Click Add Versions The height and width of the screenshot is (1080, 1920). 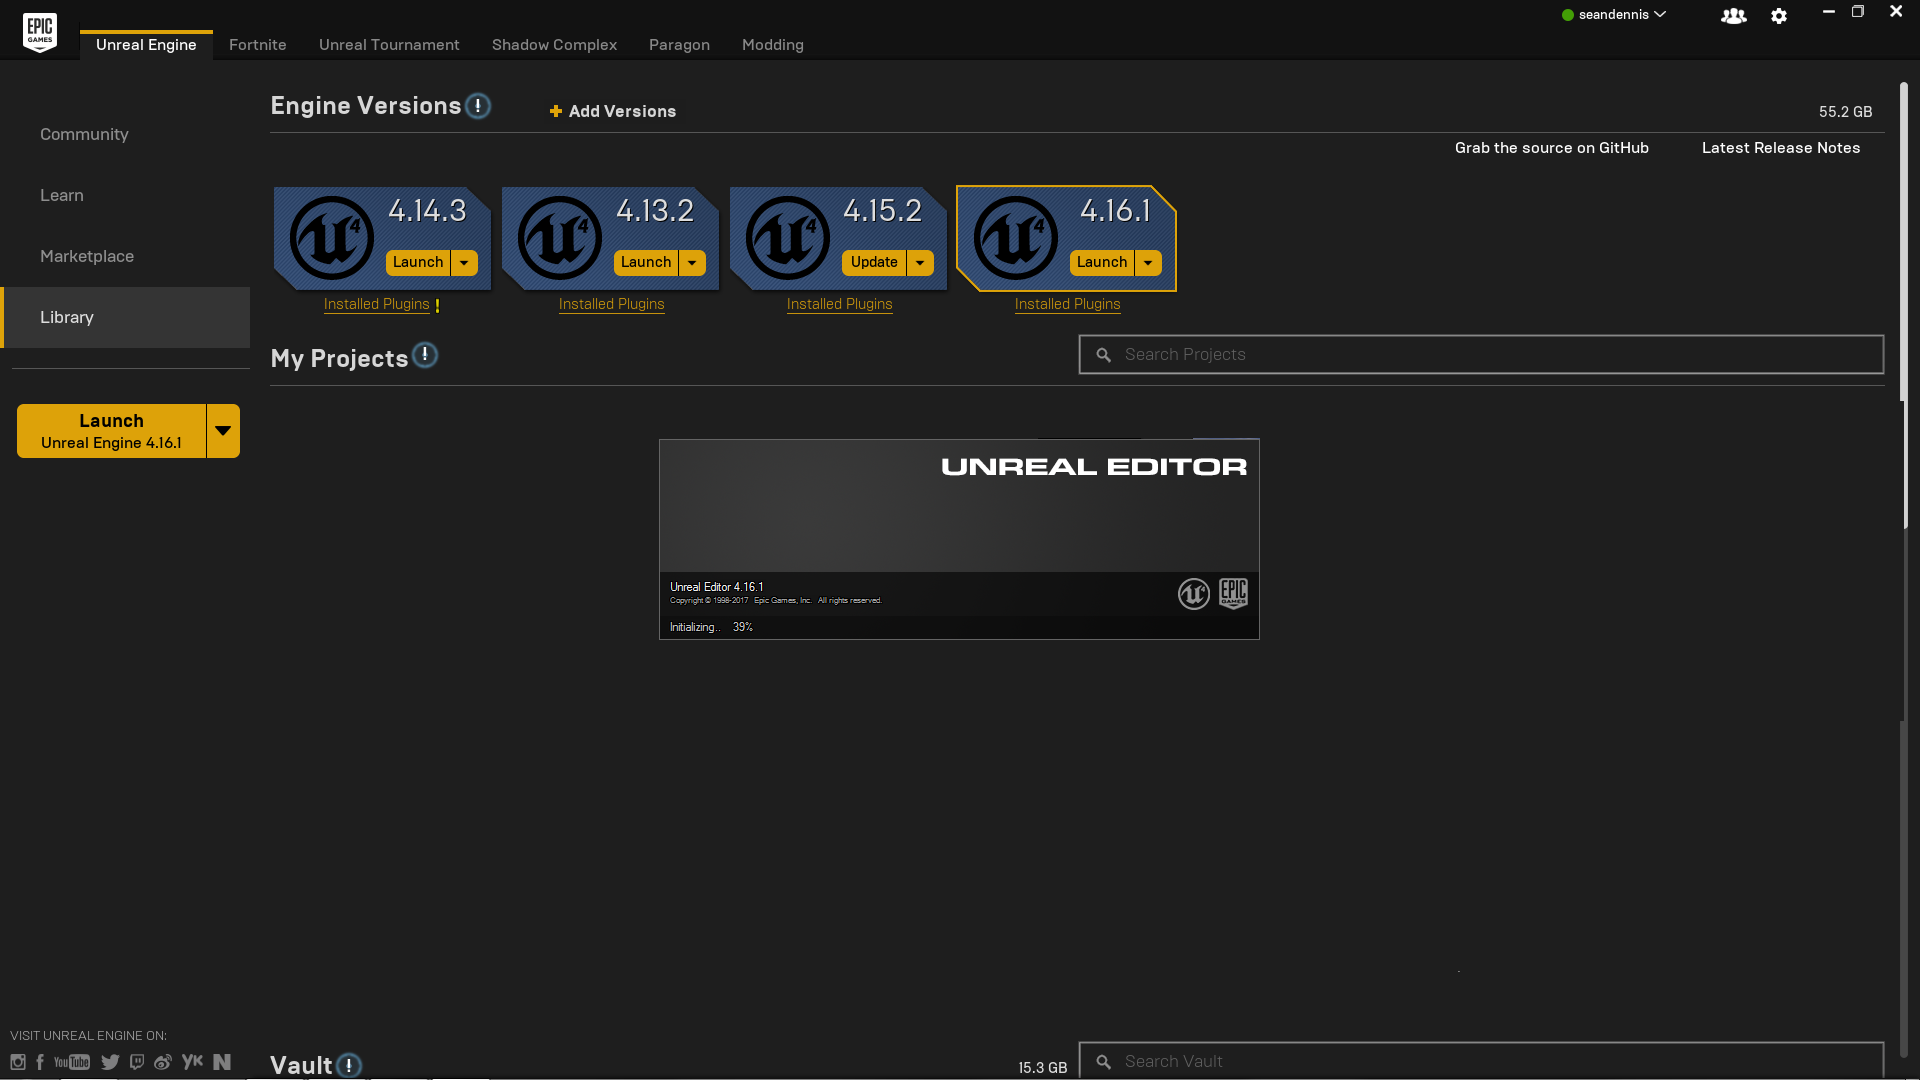(613, 111)
